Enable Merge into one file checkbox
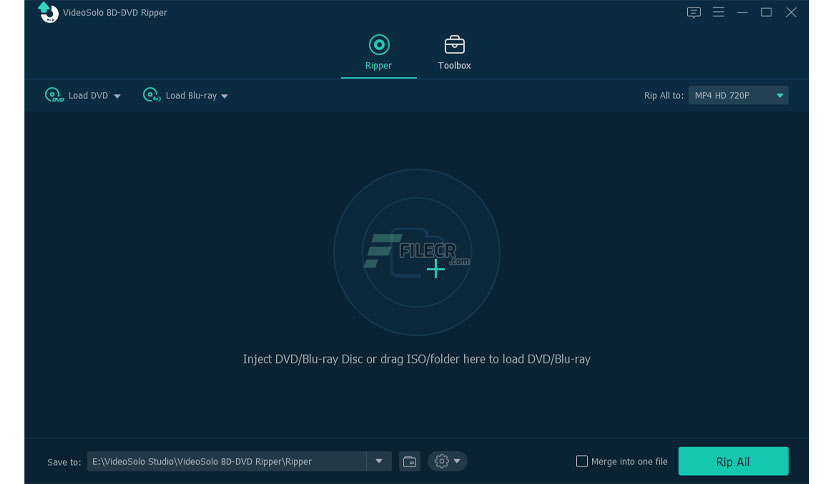 582,461
